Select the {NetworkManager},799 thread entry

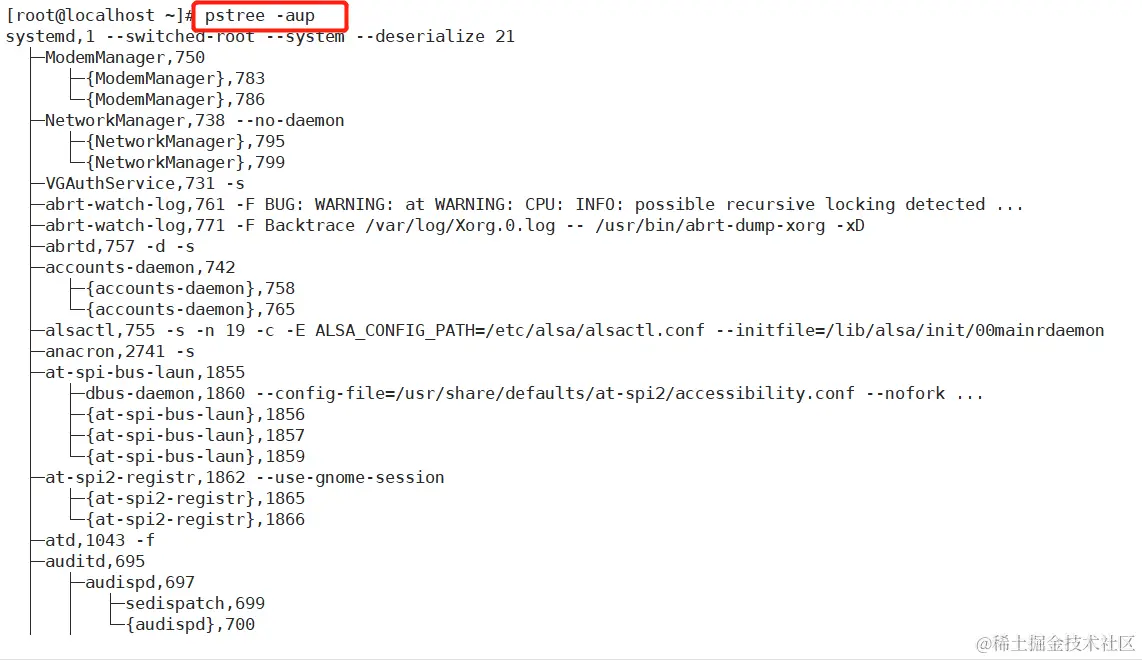[x=185, y=162]
